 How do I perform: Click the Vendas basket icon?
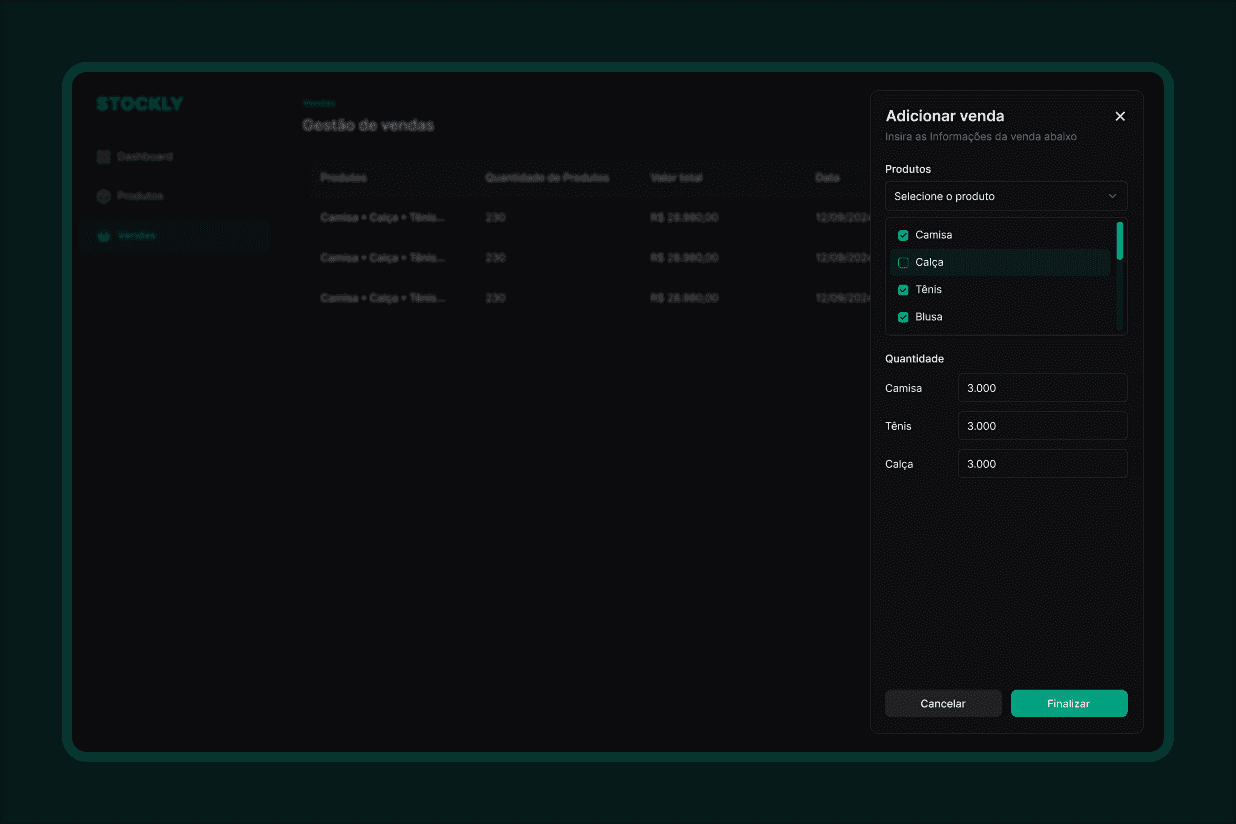pyautogui.click(x=103, y=236)
